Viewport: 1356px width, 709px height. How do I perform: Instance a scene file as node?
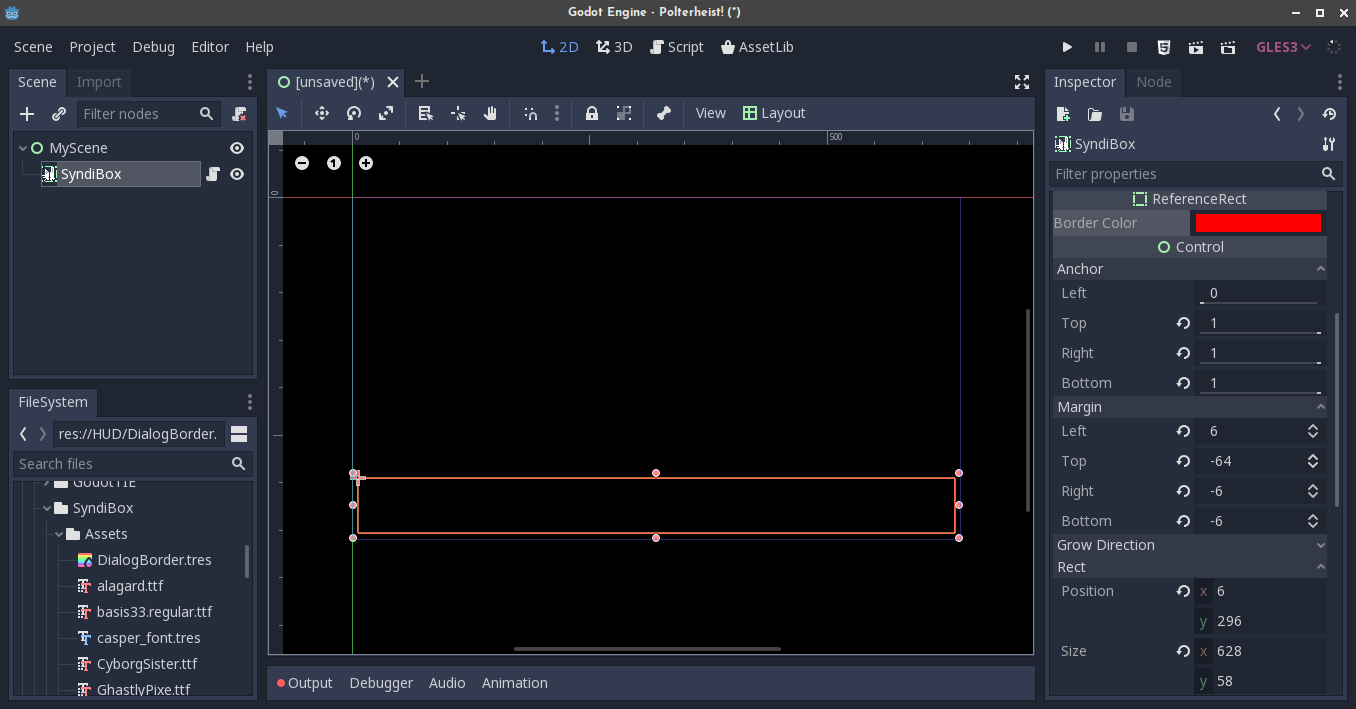(x=59, y=114)
